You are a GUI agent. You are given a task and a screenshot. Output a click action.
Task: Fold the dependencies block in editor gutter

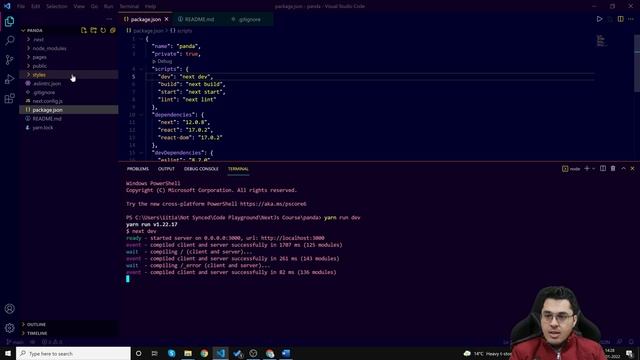click(x=142, y=115)
